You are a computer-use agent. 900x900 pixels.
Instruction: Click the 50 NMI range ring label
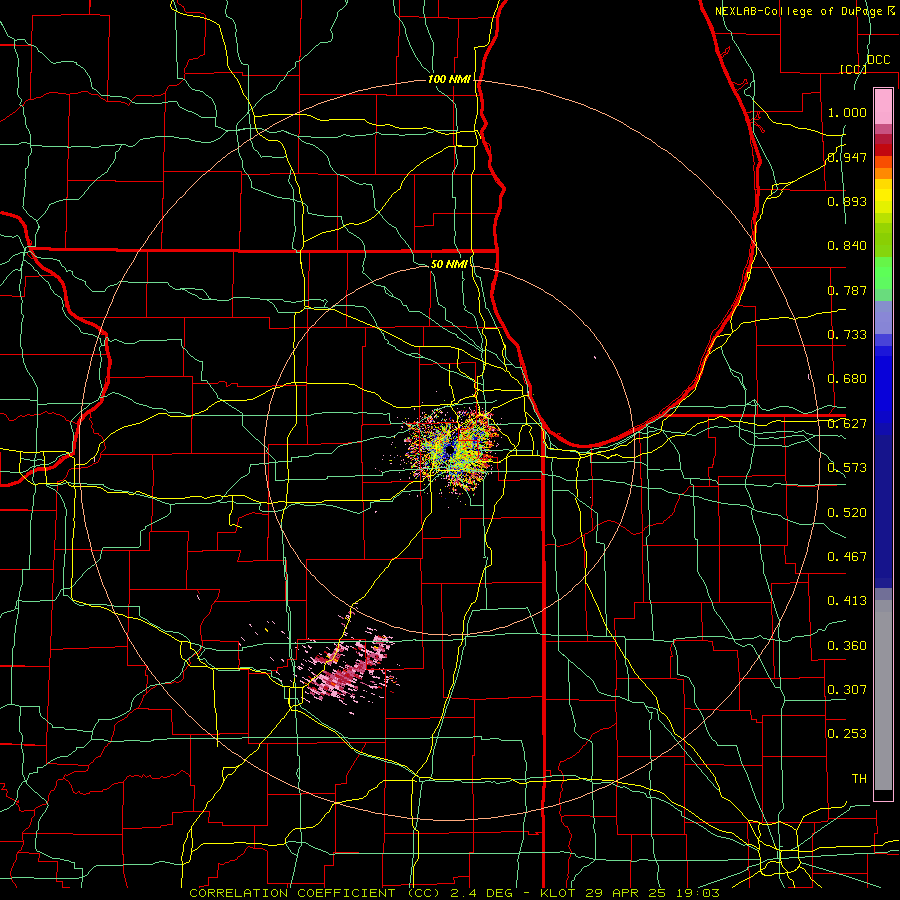pyautogui.click(x=449, y=264)
